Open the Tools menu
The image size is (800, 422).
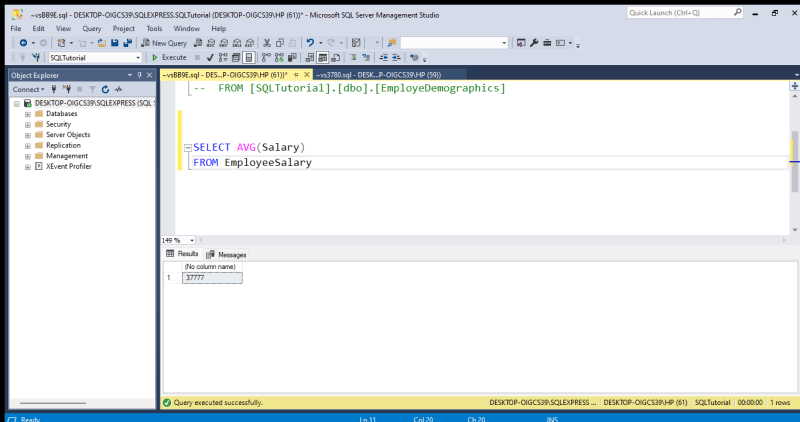[154, 29]
